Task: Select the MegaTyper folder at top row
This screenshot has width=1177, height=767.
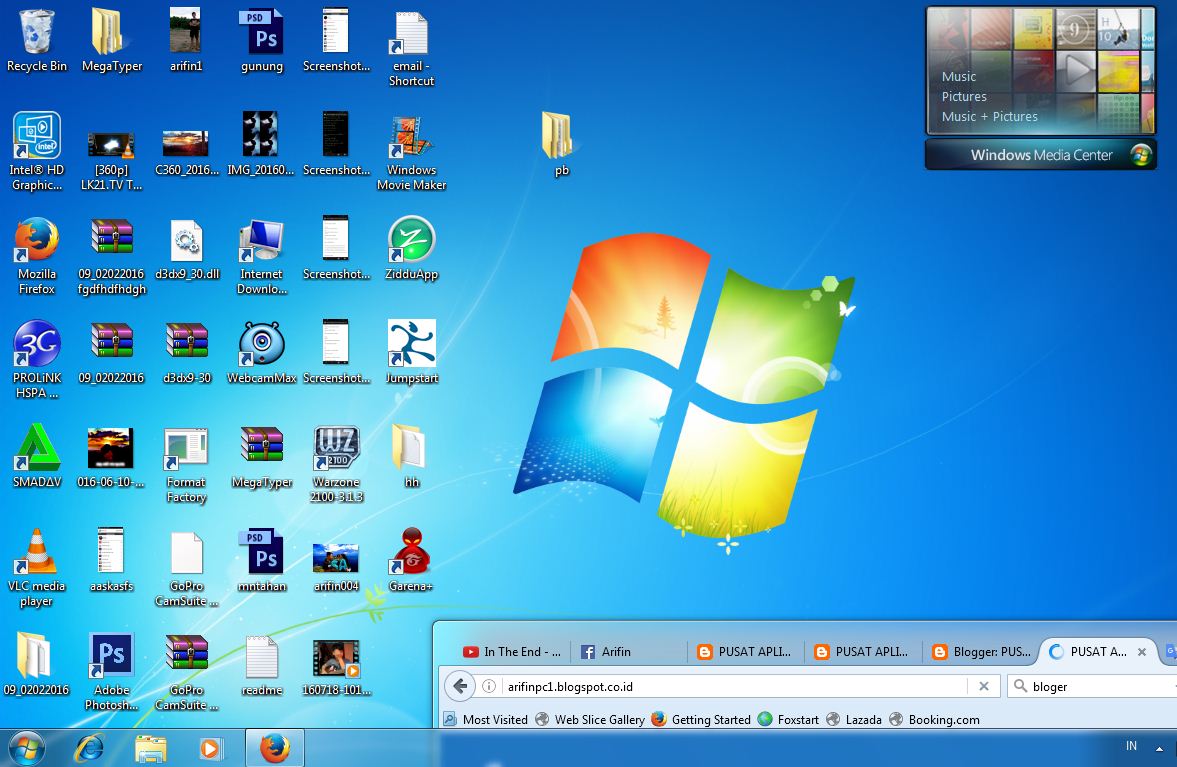Action: coord(107,32)
